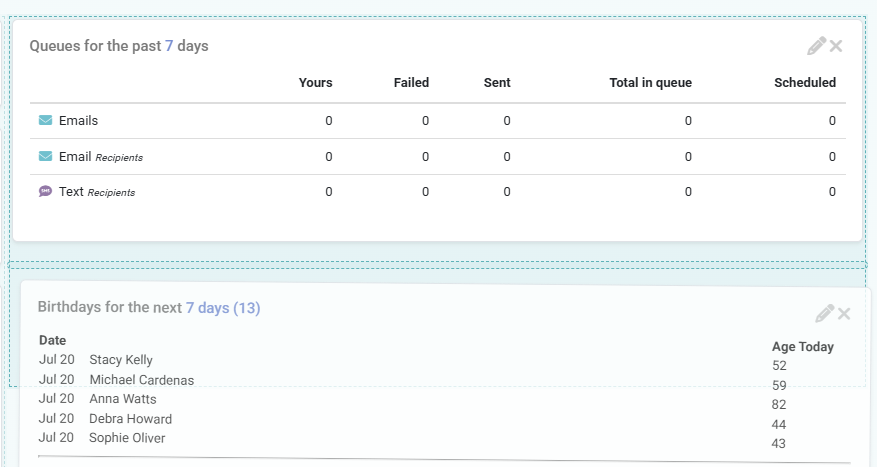This screenshot has width=877, height=467.
Task: Click the 'Failed' column header
Action: point(411,83)
